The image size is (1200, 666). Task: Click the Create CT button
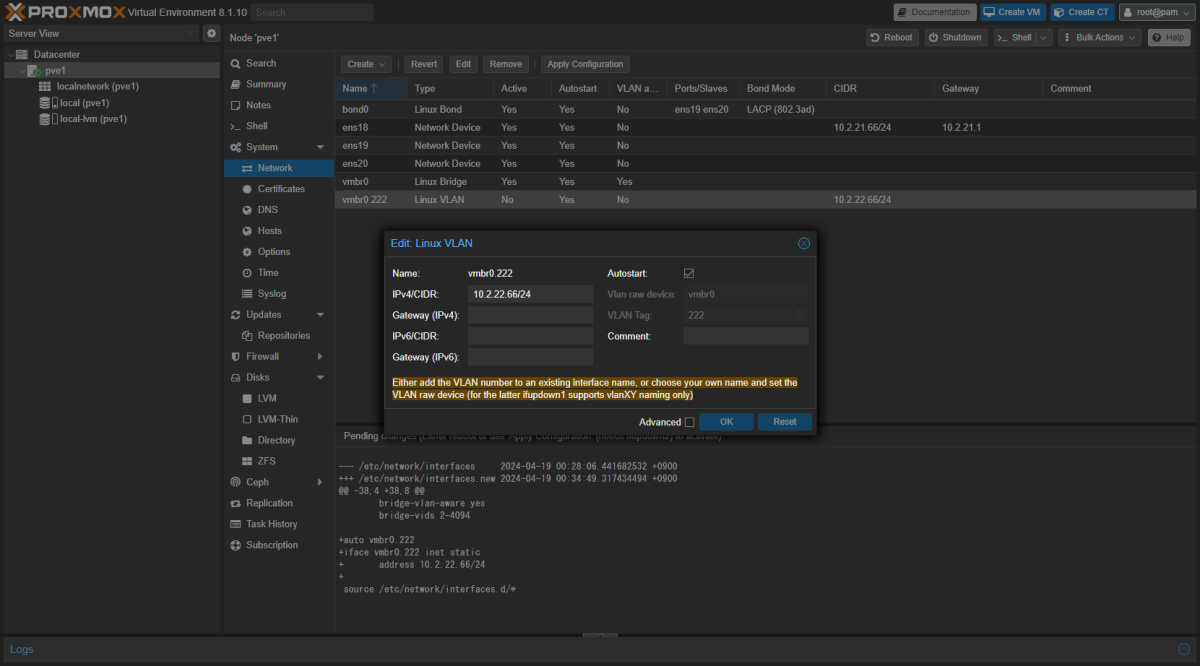(x=1081, y=12)
